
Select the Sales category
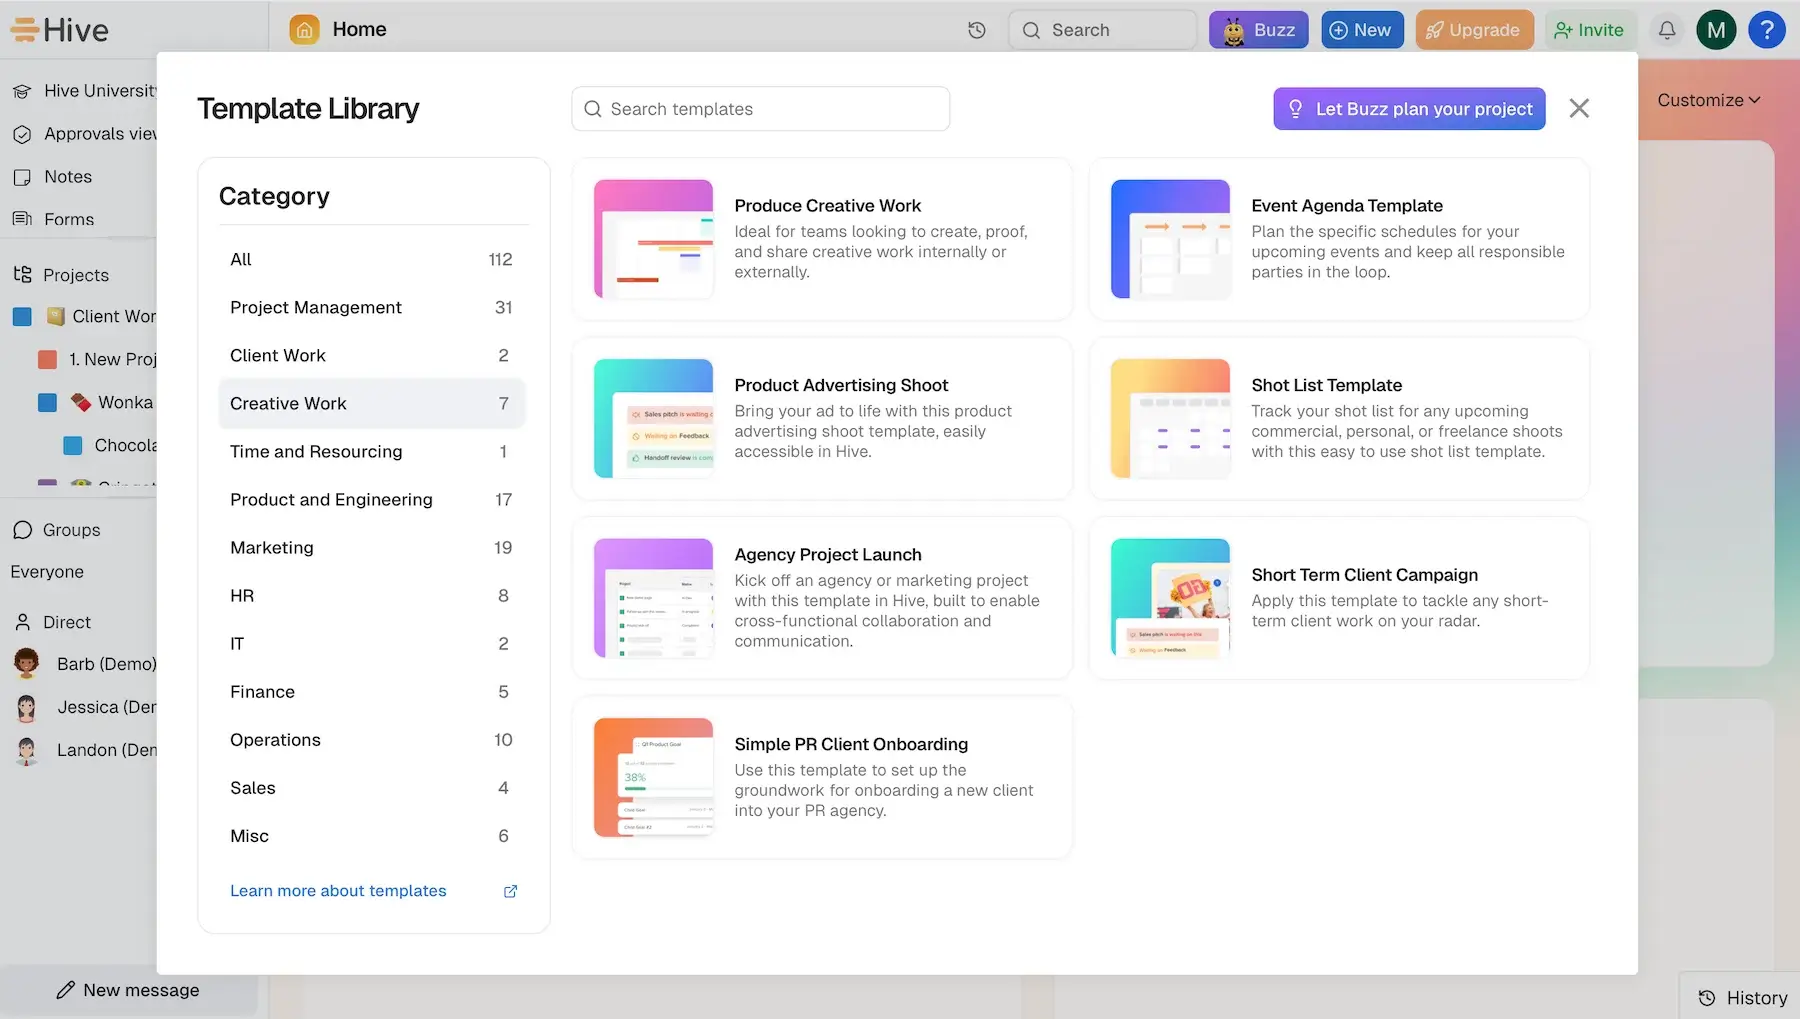coord(372,787)
